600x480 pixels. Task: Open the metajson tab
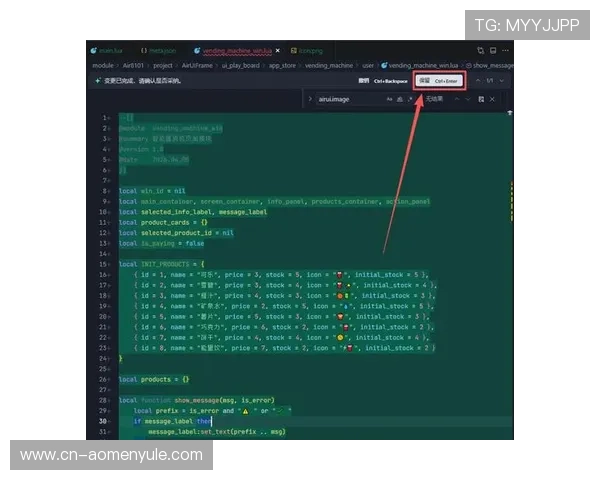[x=159, y=49]
